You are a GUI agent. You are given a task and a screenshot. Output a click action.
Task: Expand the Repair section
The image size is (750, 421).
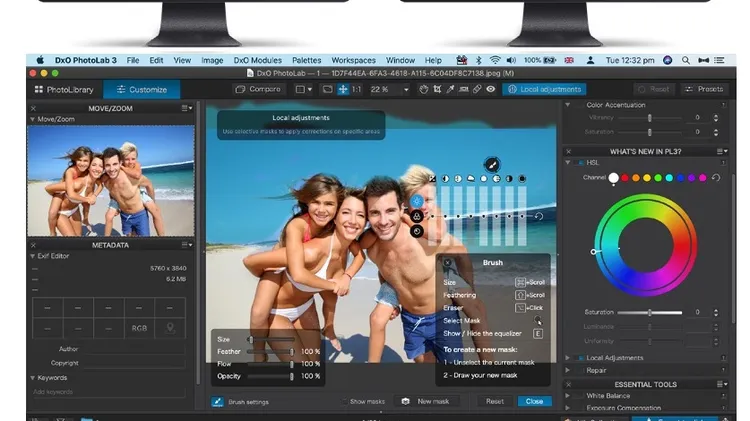pos(568,370)
